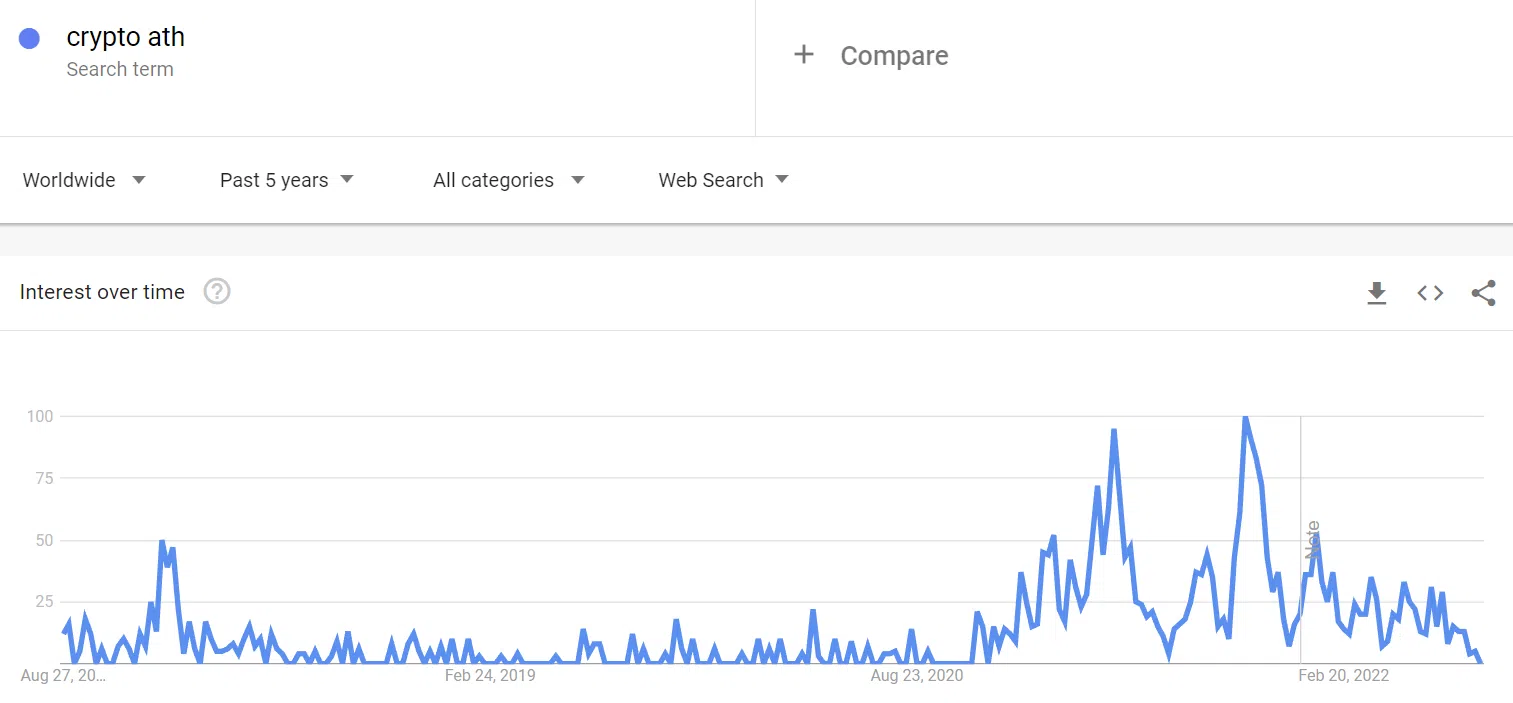Open the All categories dropdown

tap(509, 180)
